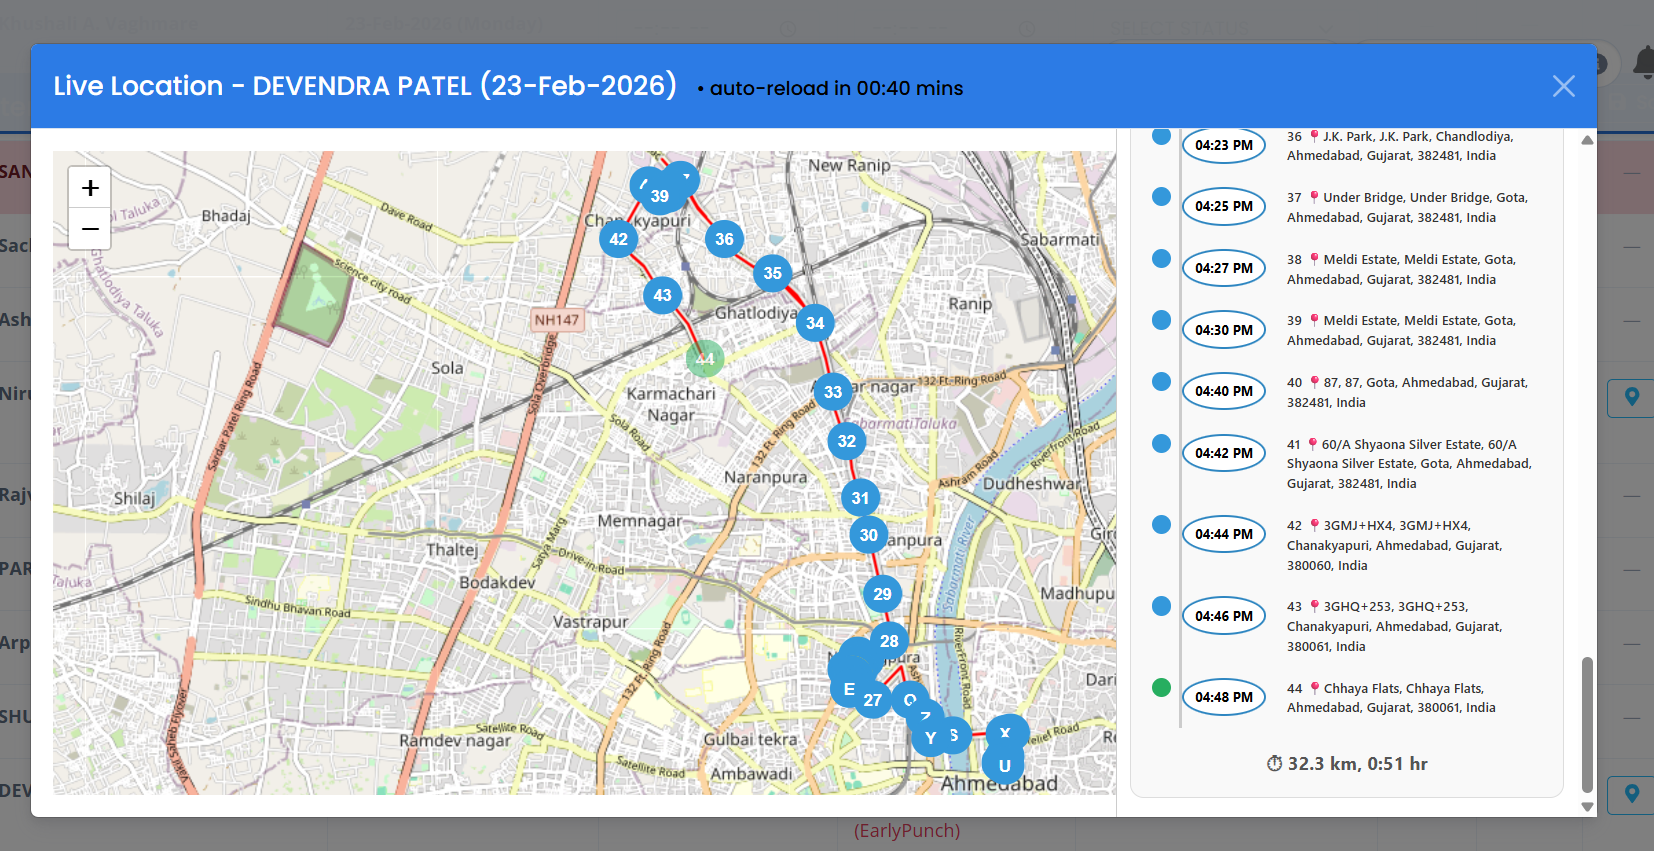Click the 04:48 PM time badge
Viewport: 1654px width, 851px height.
click(x=1223, y=697)
